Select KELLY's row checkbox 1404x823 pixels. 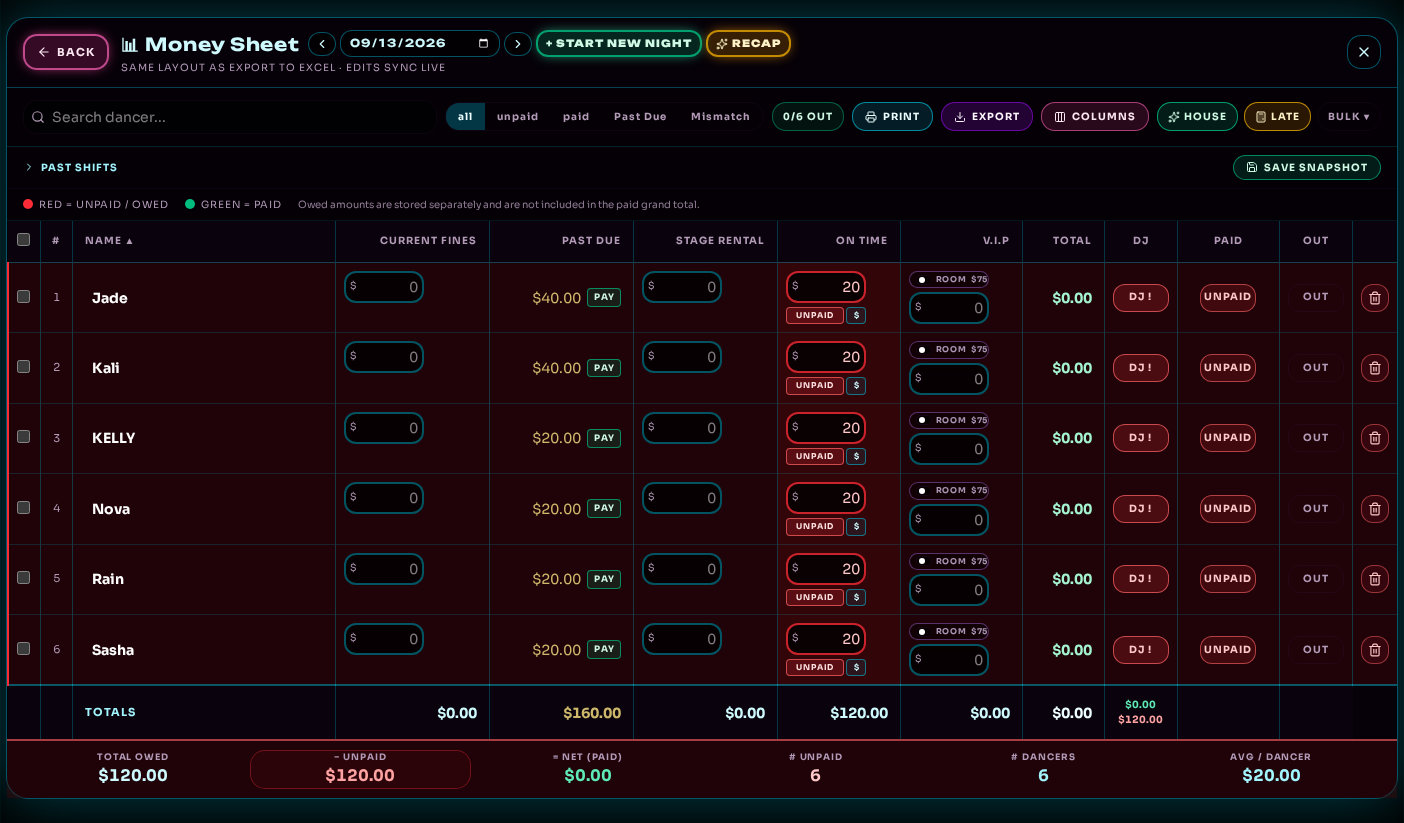tap(24, 437)
